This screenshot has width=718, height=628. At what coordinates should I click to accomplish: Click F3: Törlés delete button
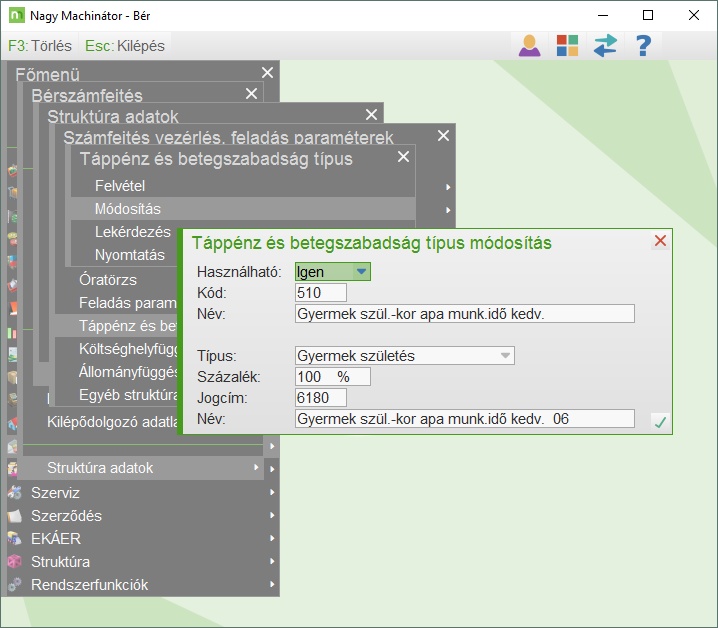point(40,46)
